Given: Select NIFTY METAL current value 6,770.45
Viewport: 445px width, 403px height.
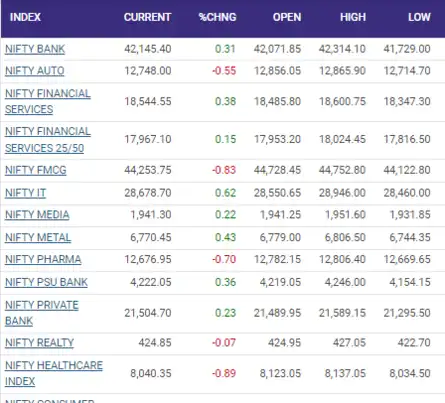Looking at the screenshot, I should coord(151,237).
